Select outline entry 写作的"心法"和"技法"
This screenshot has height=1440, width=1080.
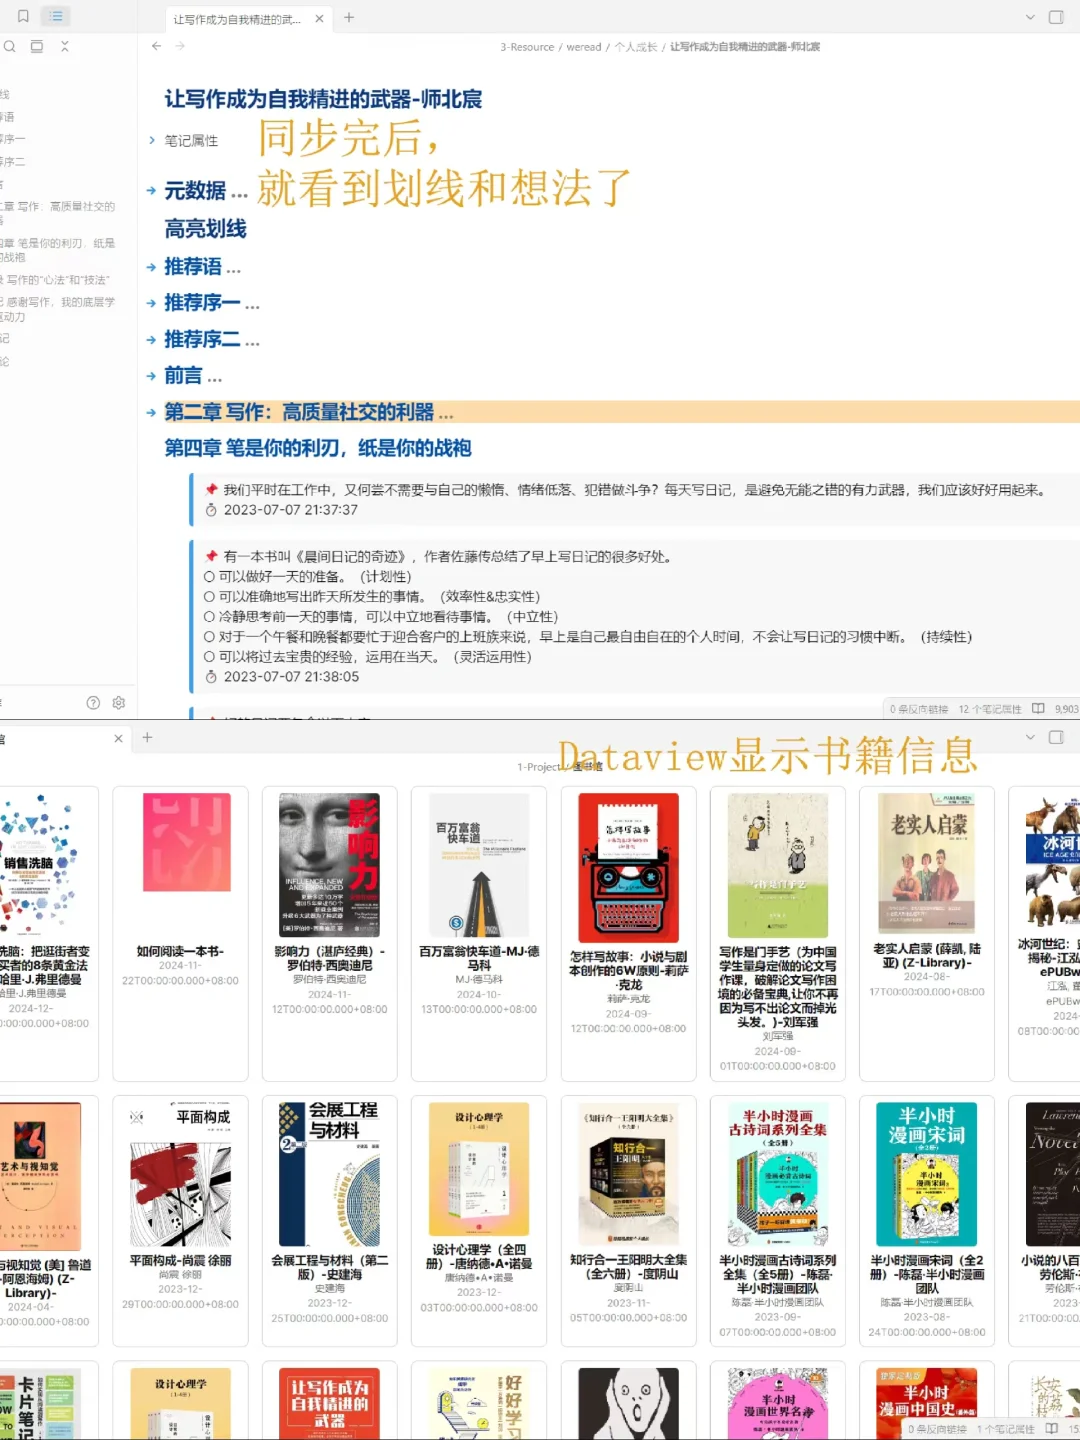[x=55, y=280]
